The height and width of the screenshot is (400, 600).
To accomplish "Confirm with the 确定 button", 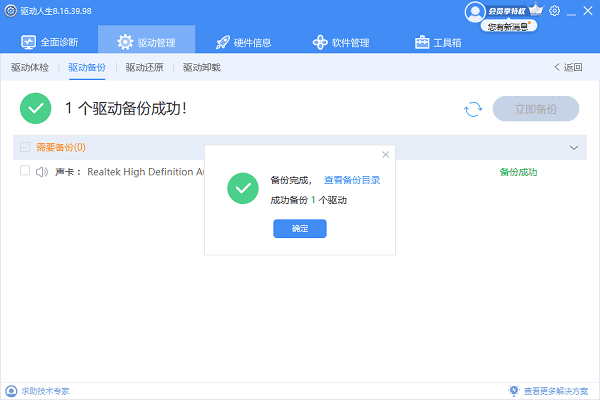I will coord(300,229).
